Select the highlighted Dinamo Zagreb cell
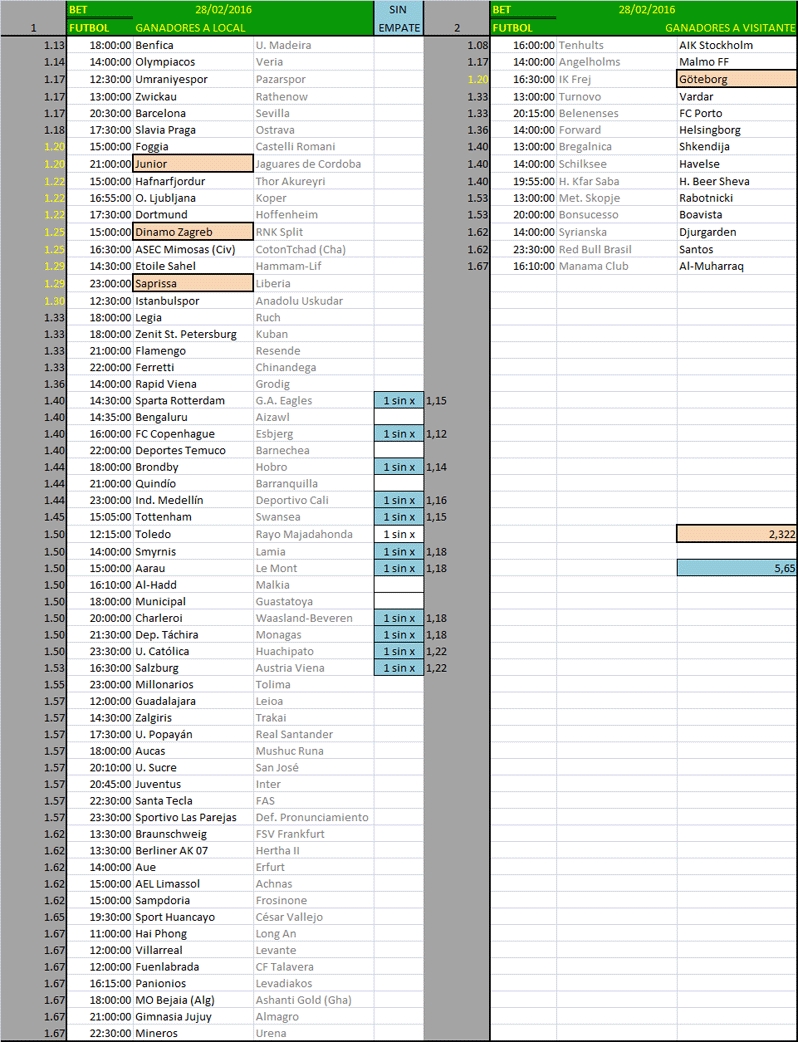The height and width of the screenshot is (1042, 798). click(193, 232)
